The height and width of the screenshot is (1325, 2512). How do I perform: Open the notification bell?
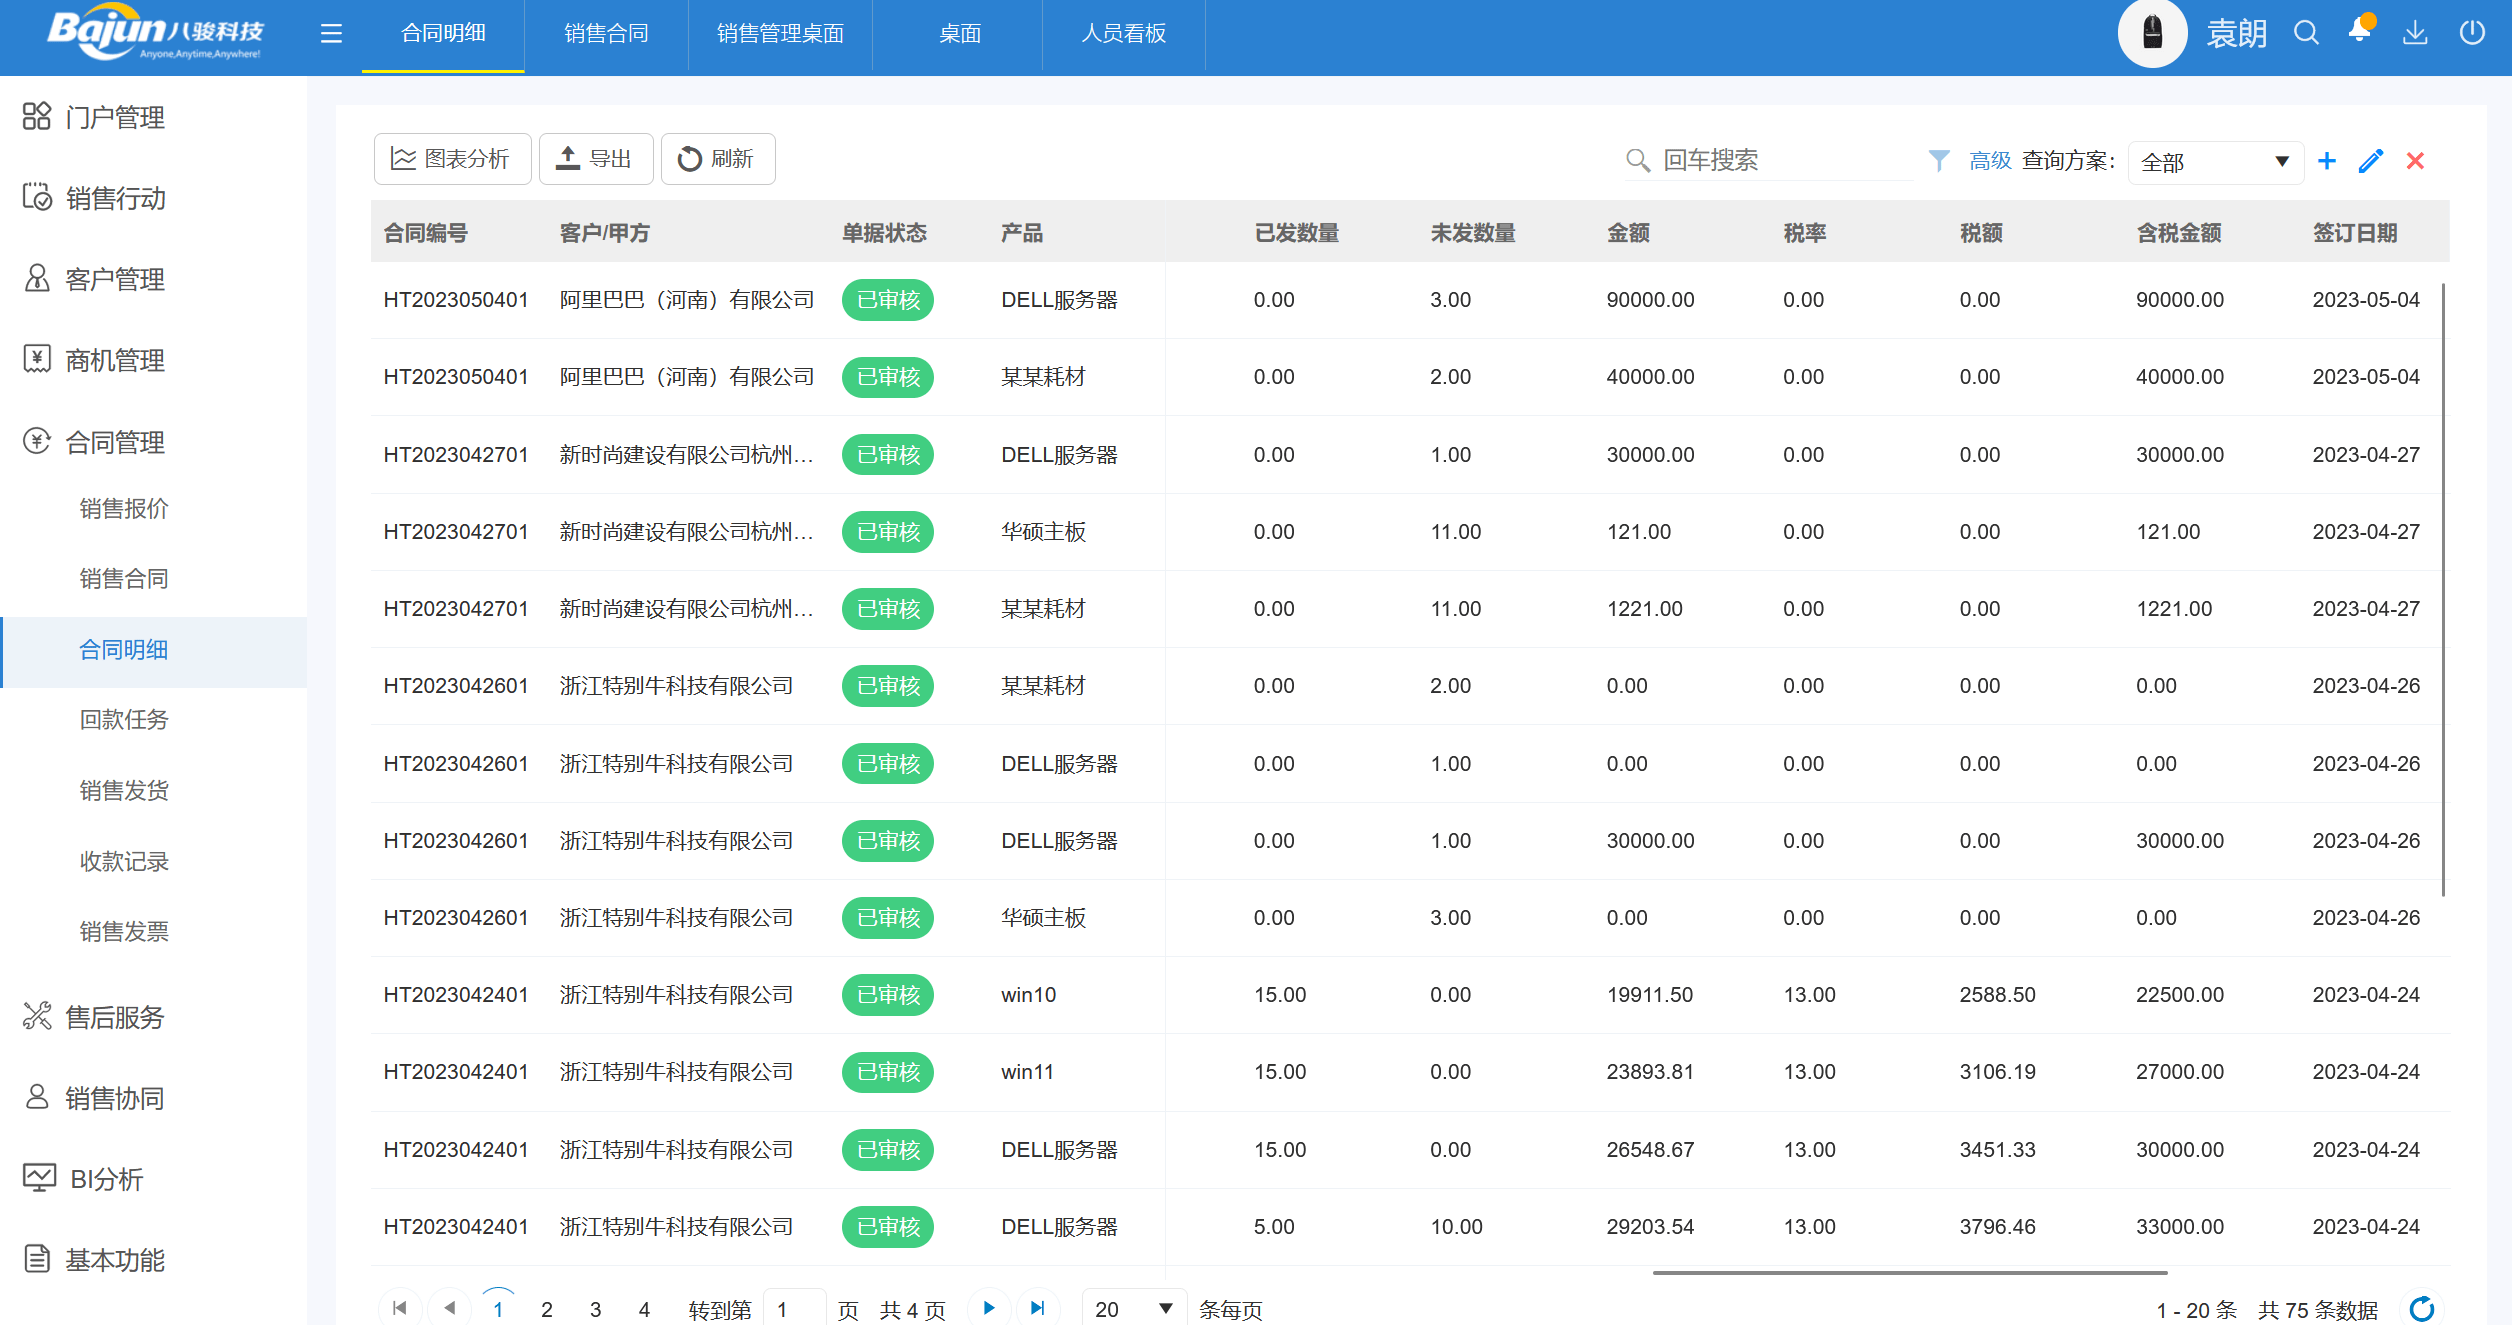tap(2360, 31)
